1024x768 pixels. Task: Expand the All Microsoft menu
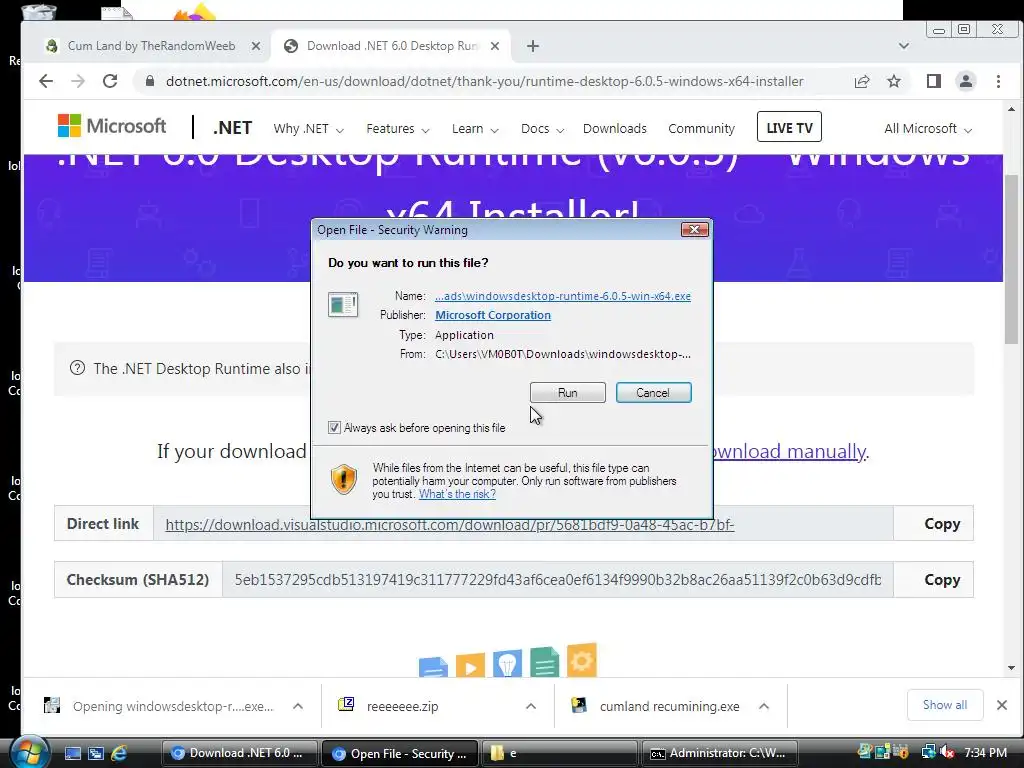coord(928,129)
